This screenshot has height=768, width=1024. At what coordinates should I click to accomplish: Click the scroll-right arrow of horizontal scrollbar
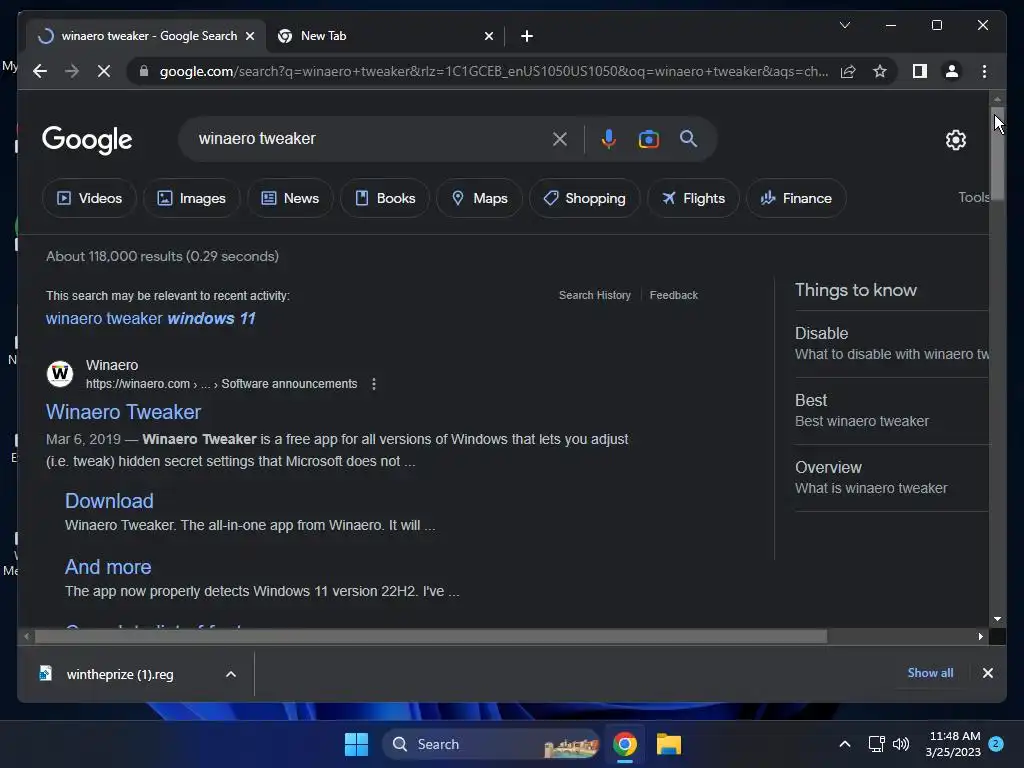[x=980, y=637]
